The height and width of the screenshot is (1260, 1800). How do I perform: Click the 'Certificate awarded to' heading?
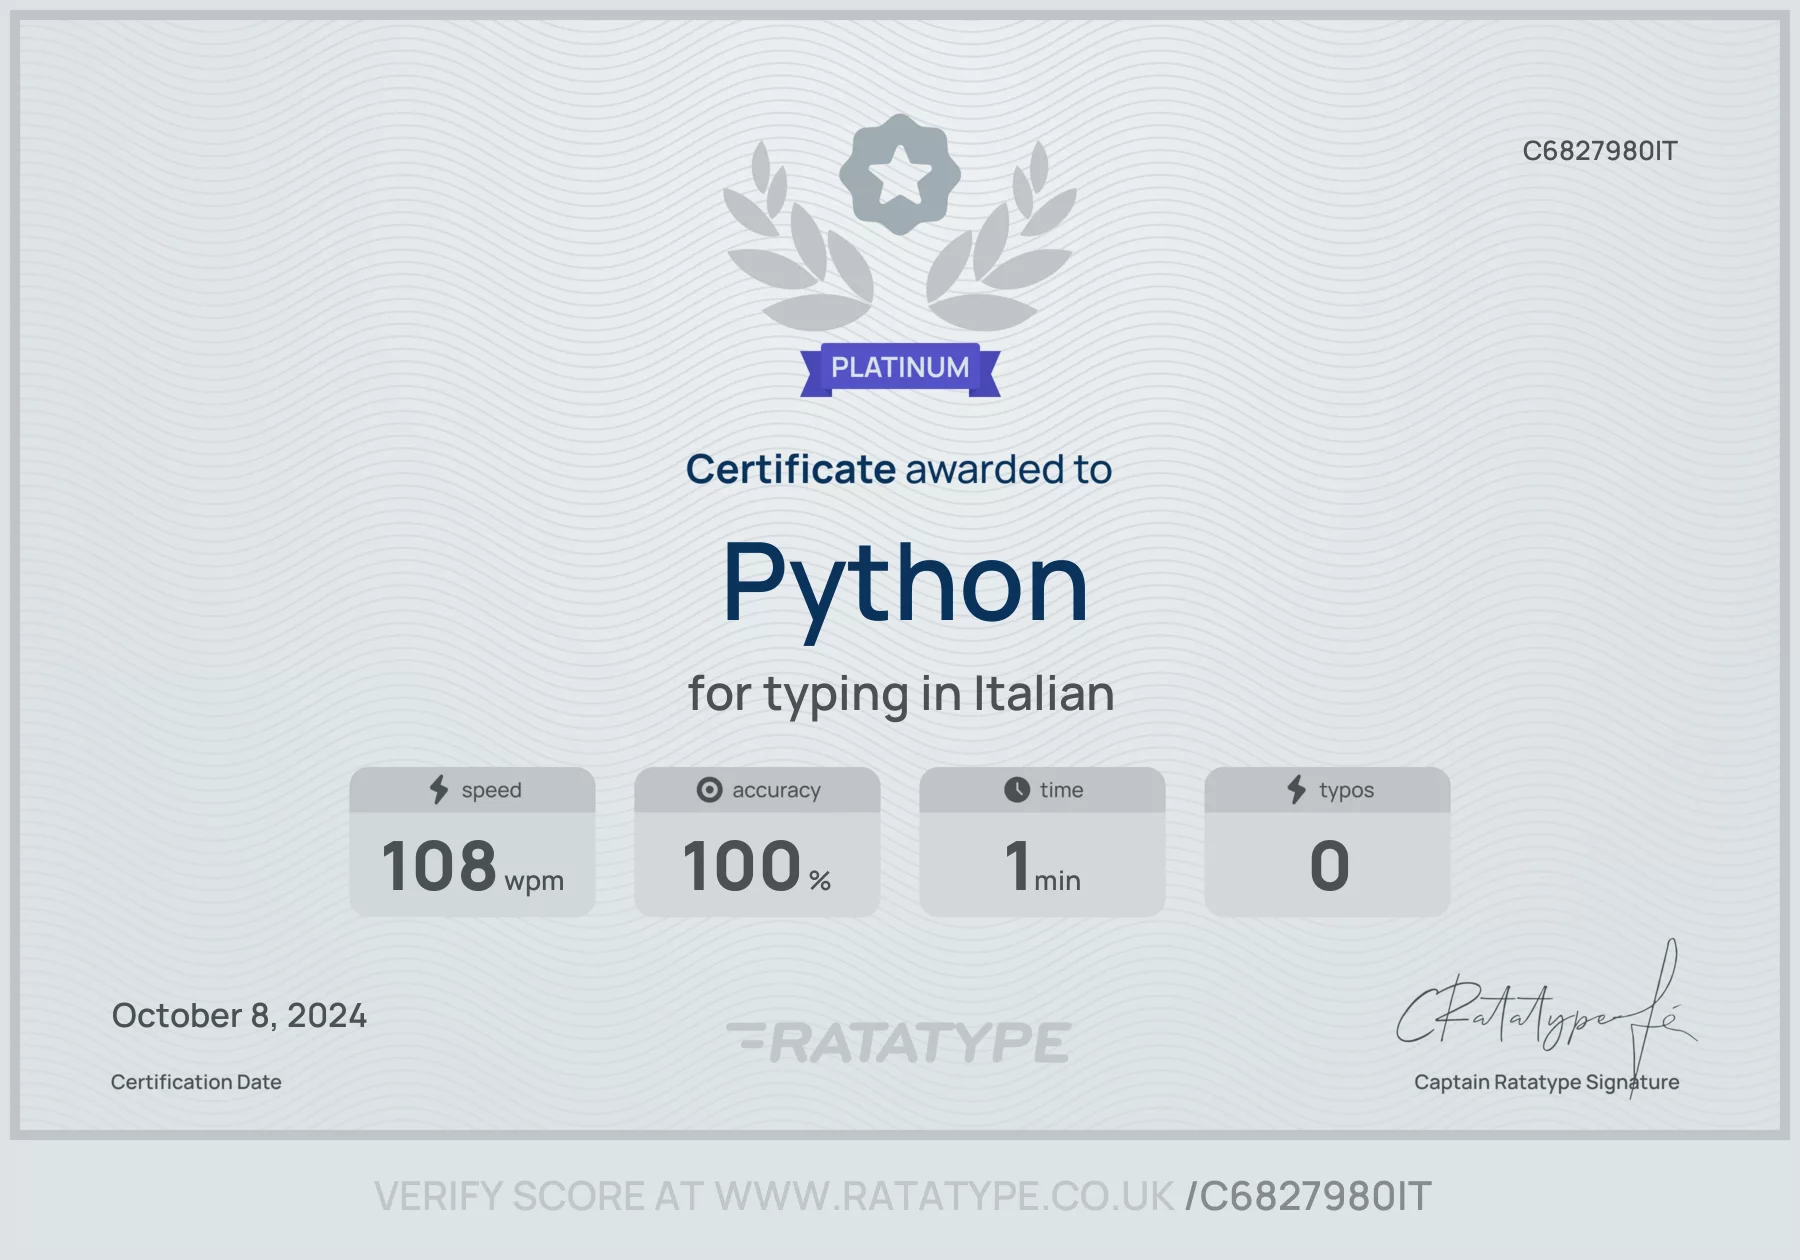(899, 469)
